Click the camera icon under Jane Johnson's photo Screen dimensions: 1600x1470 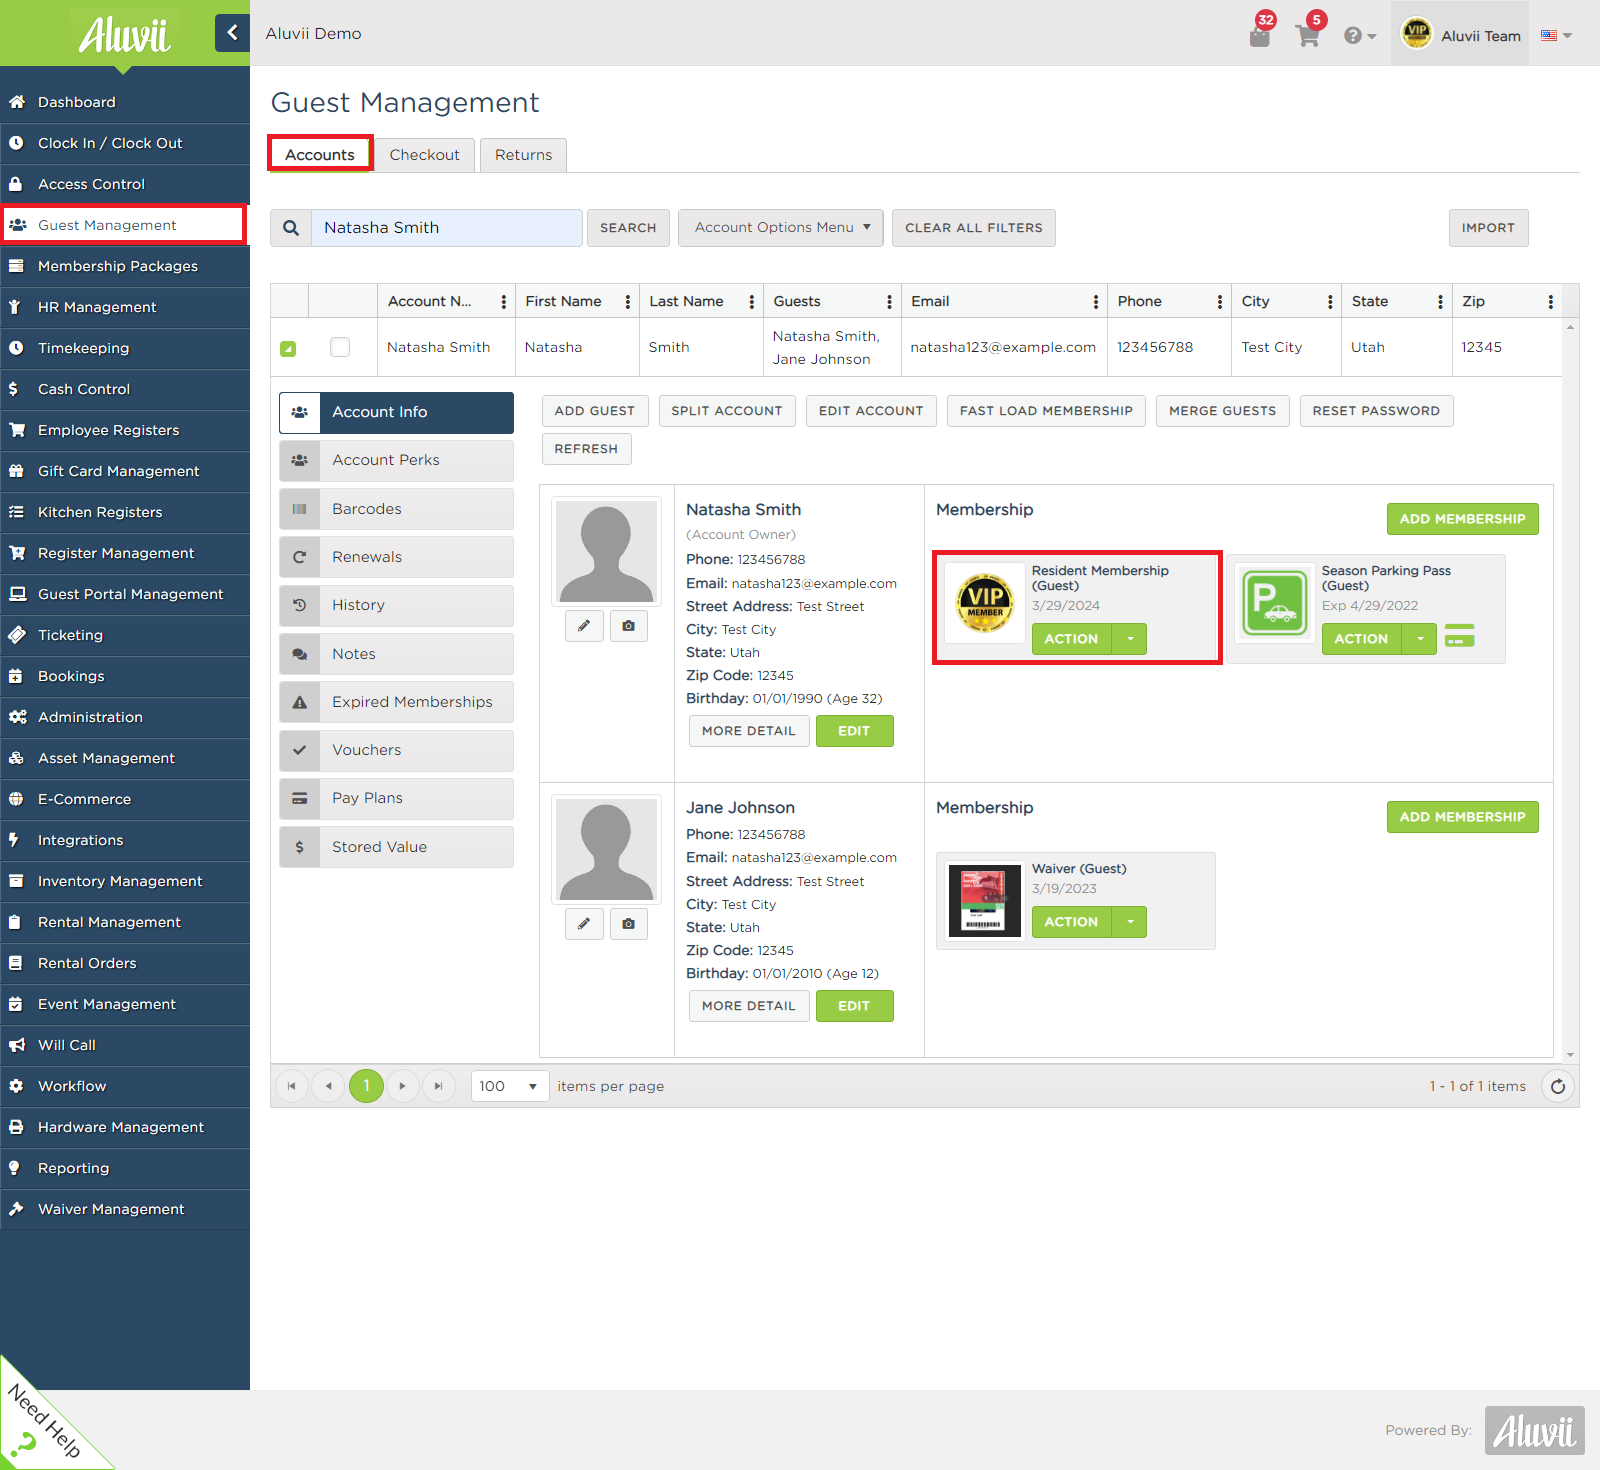[x=628, y=924]
